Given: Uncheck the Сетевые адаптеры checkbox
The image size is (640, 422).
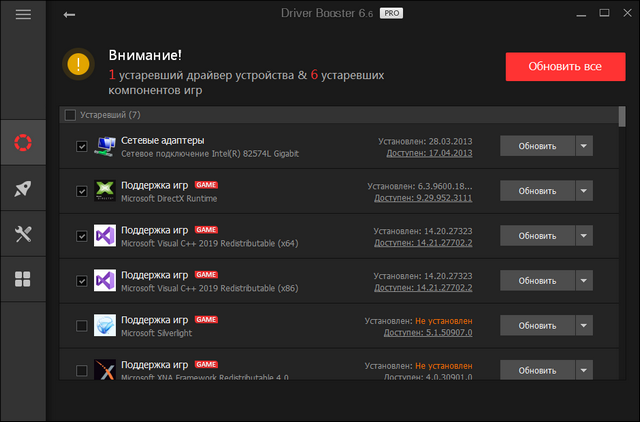Looking at the screenshot, I should (82, 146).
